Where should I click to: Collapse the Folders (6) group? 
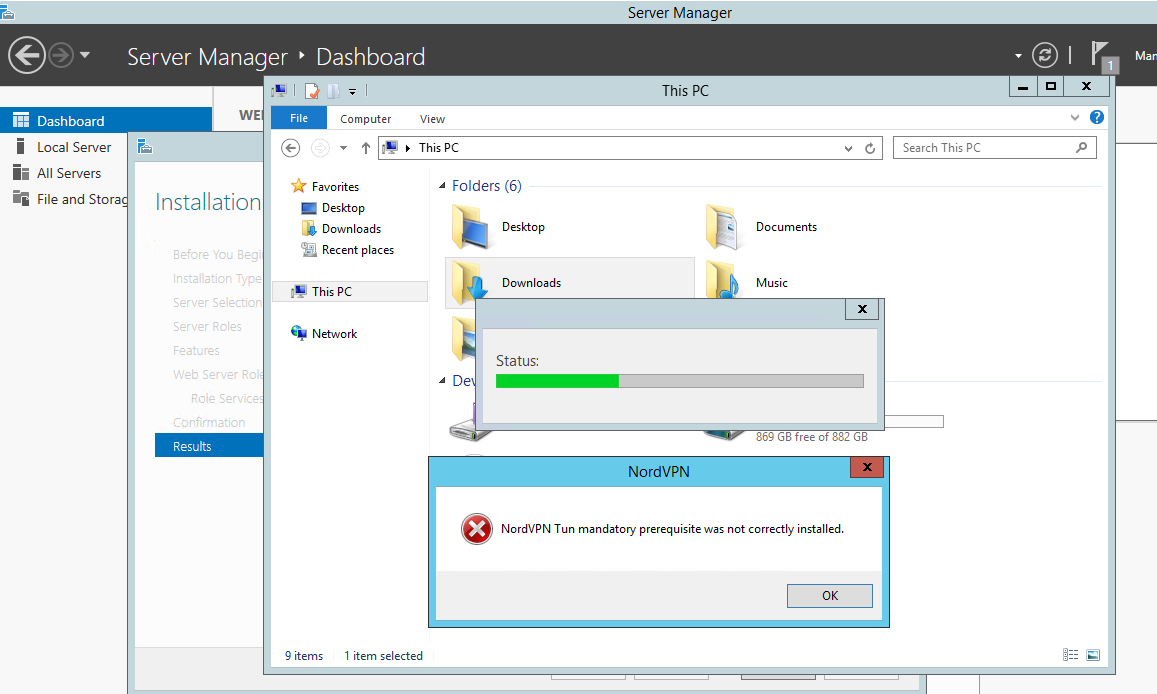click(x=443, y=186)
